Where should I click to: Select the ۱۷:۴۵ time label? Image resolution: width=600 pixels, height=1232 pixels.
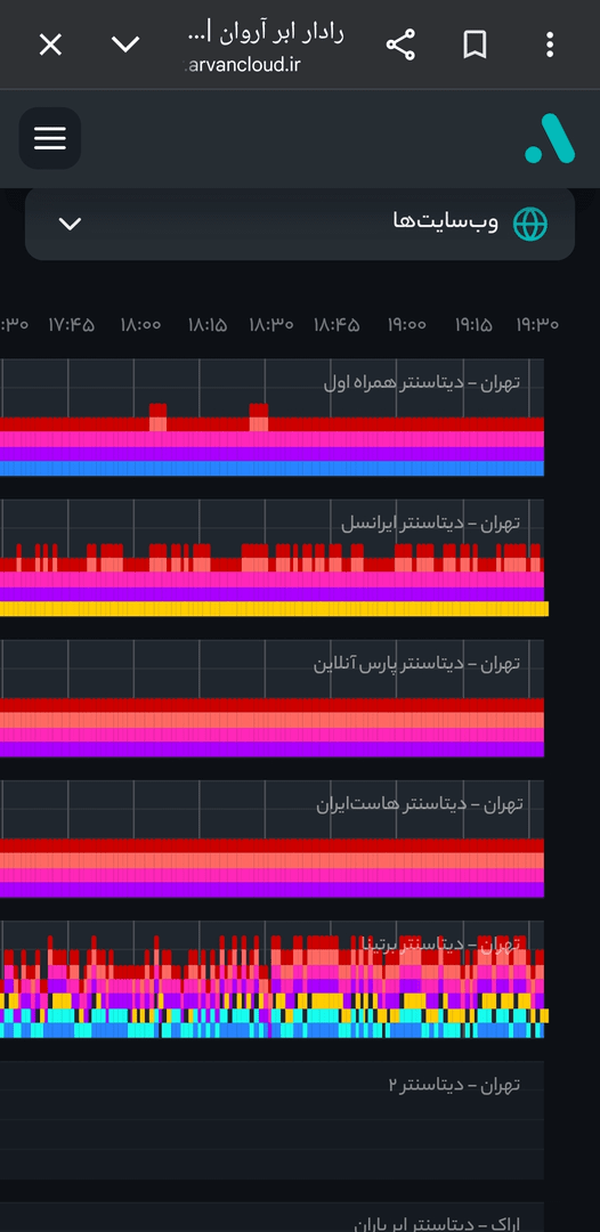coord(71,324)
